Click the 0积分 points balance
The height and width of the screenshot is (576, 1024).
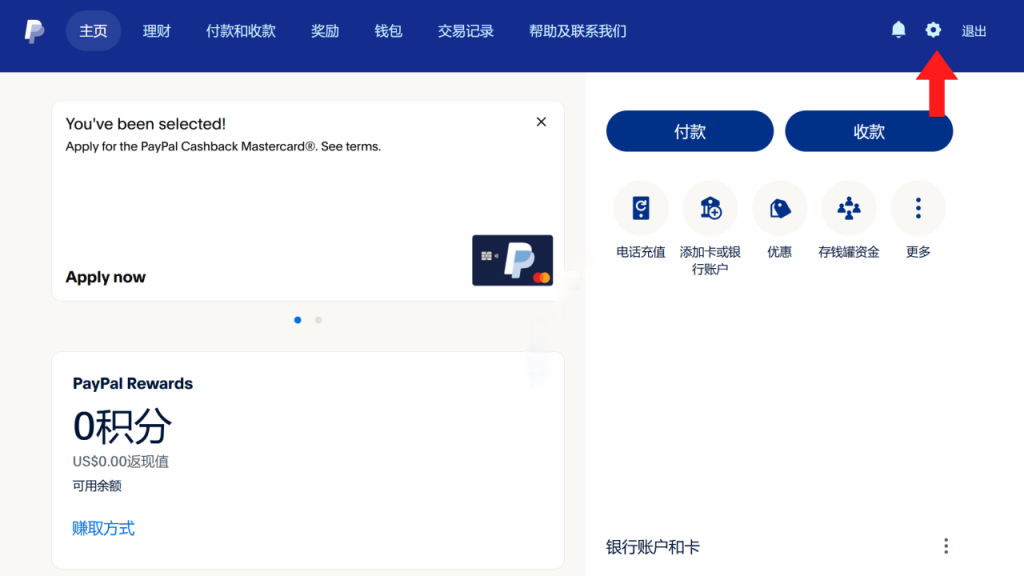[x=122, y=426]
